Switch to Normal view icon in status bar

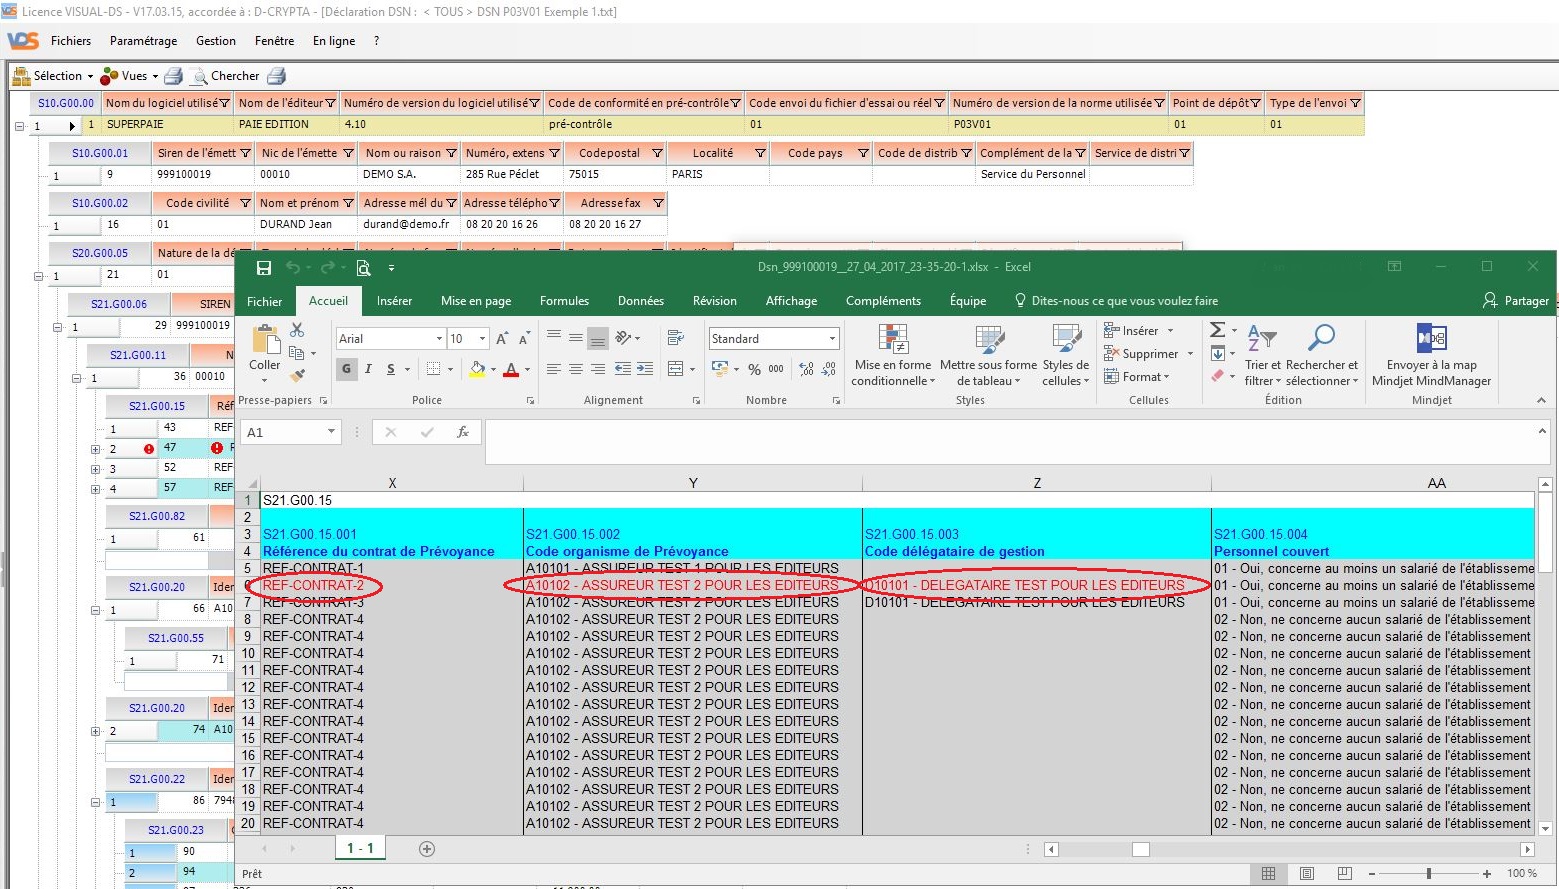1269,873
